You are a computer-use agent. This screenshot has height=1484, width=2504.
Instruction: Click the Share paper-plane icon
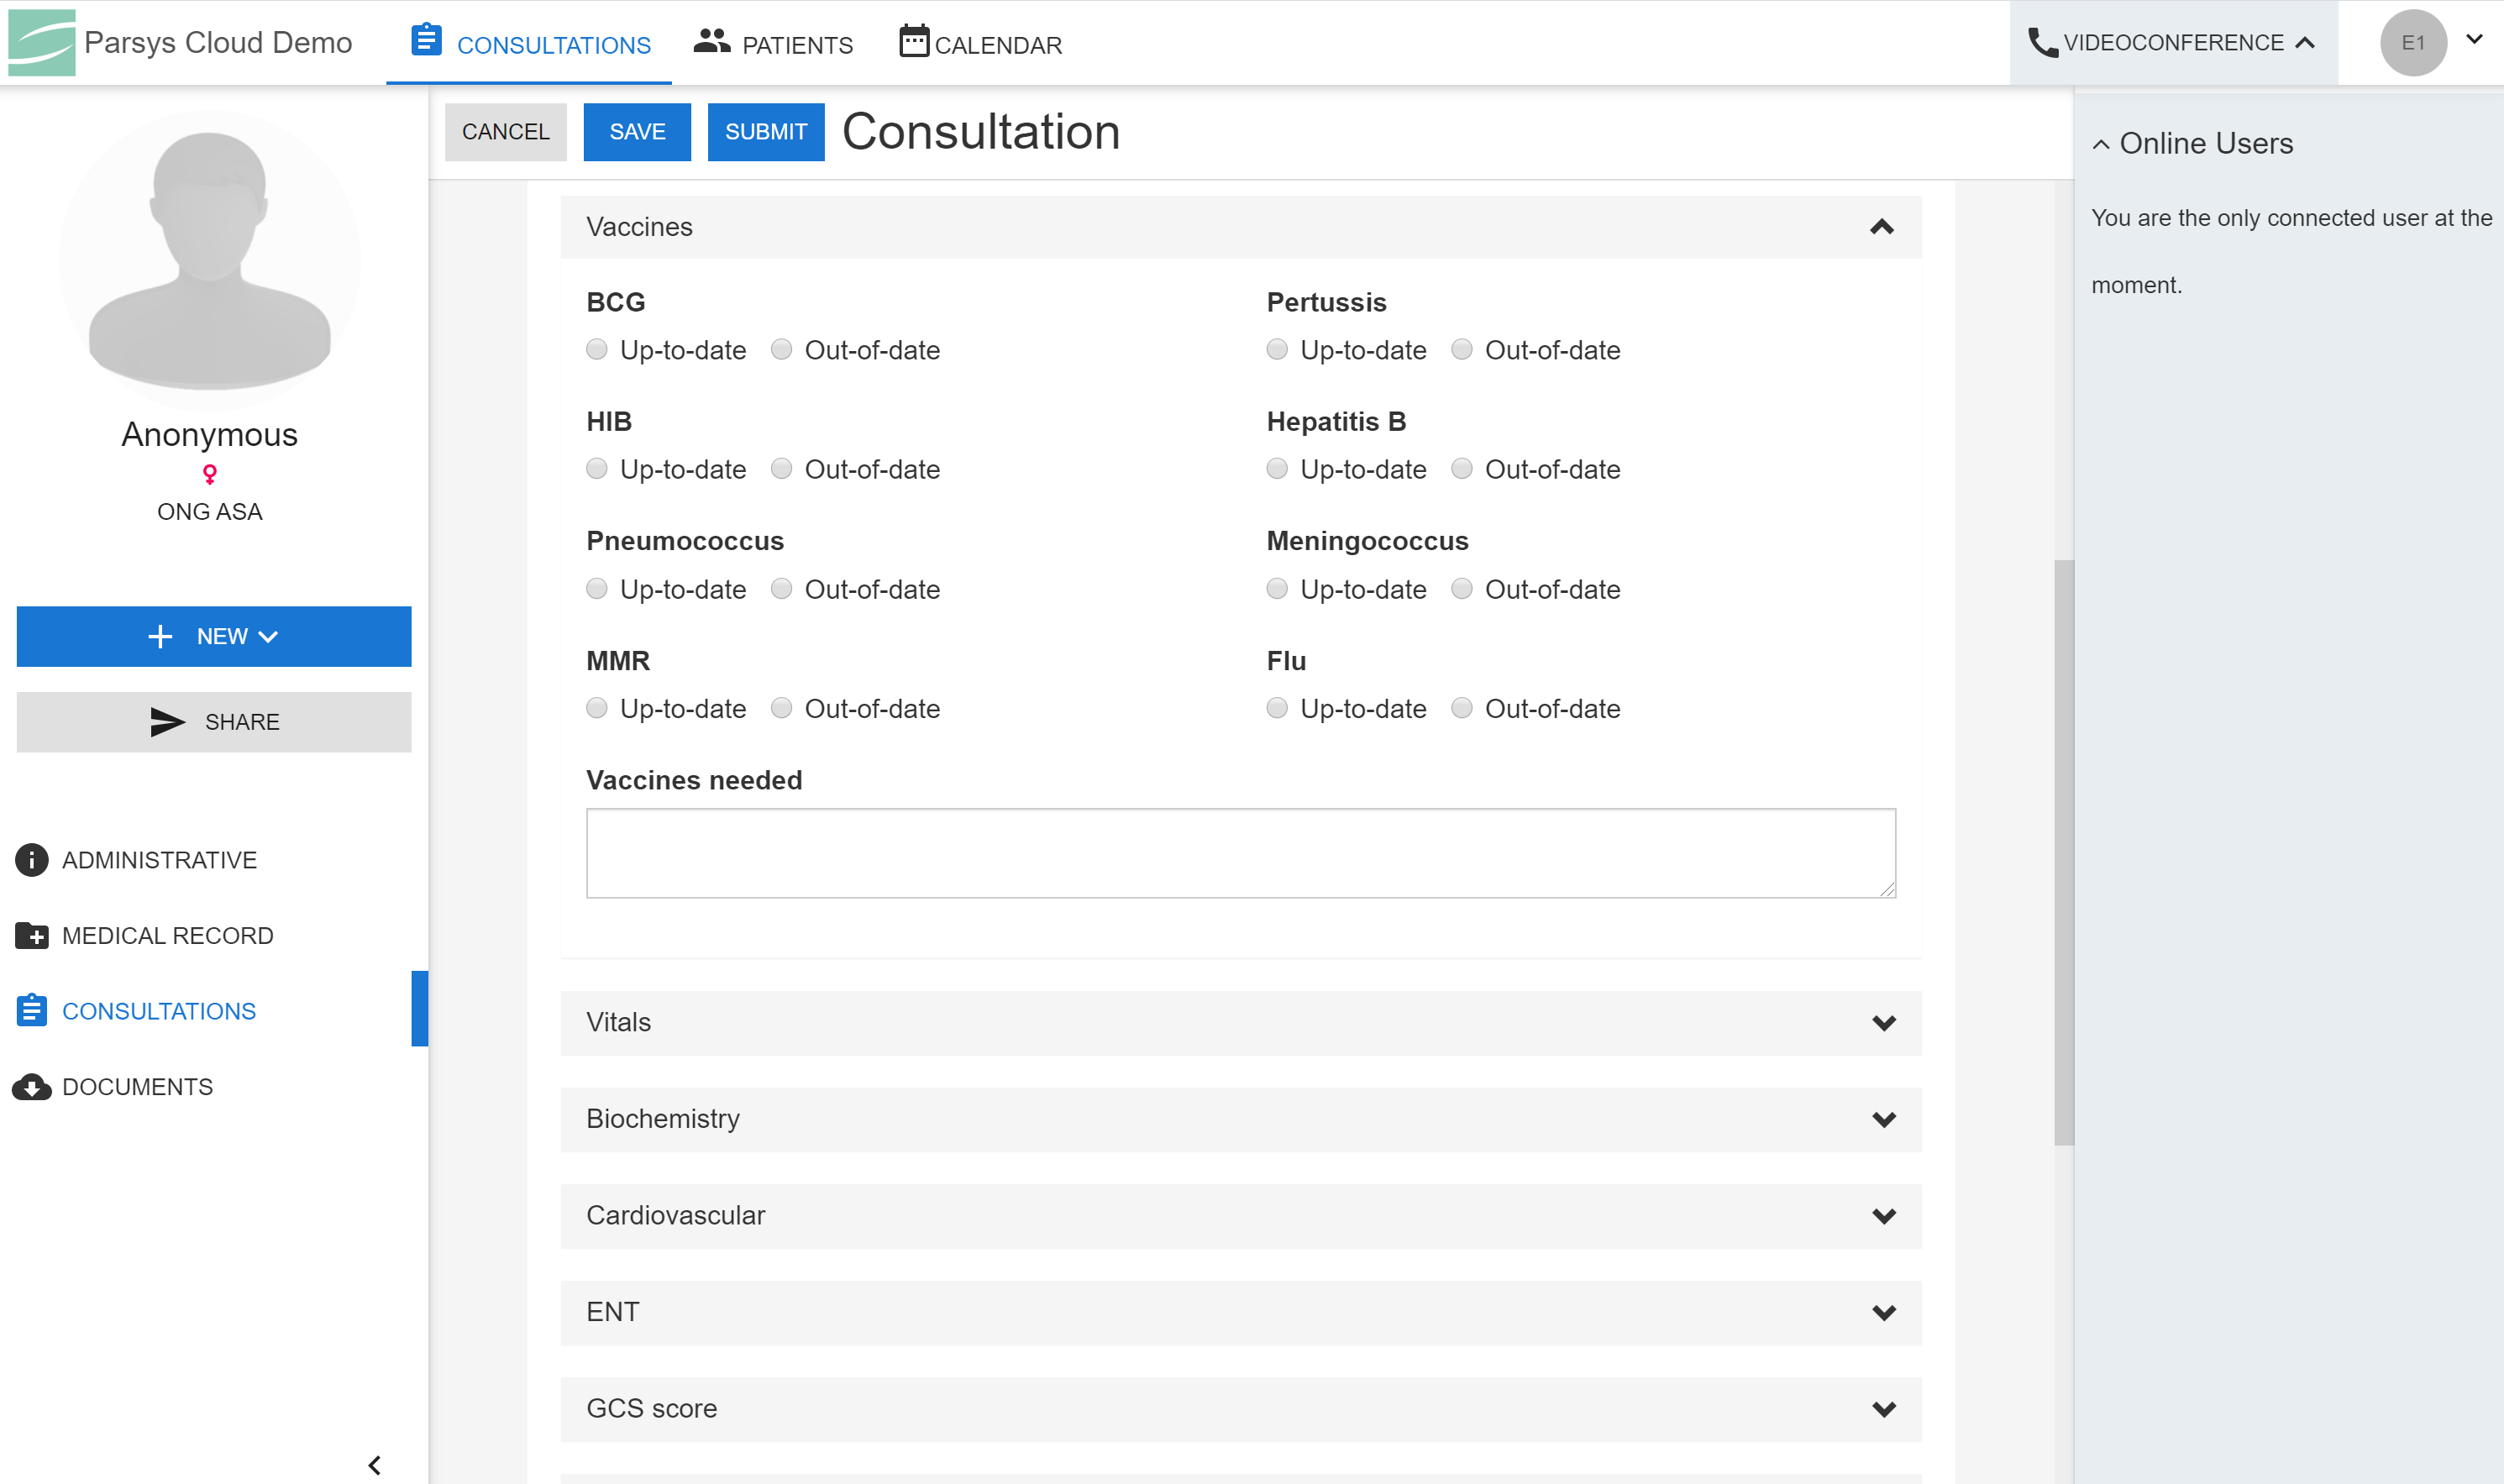point(167,722)
